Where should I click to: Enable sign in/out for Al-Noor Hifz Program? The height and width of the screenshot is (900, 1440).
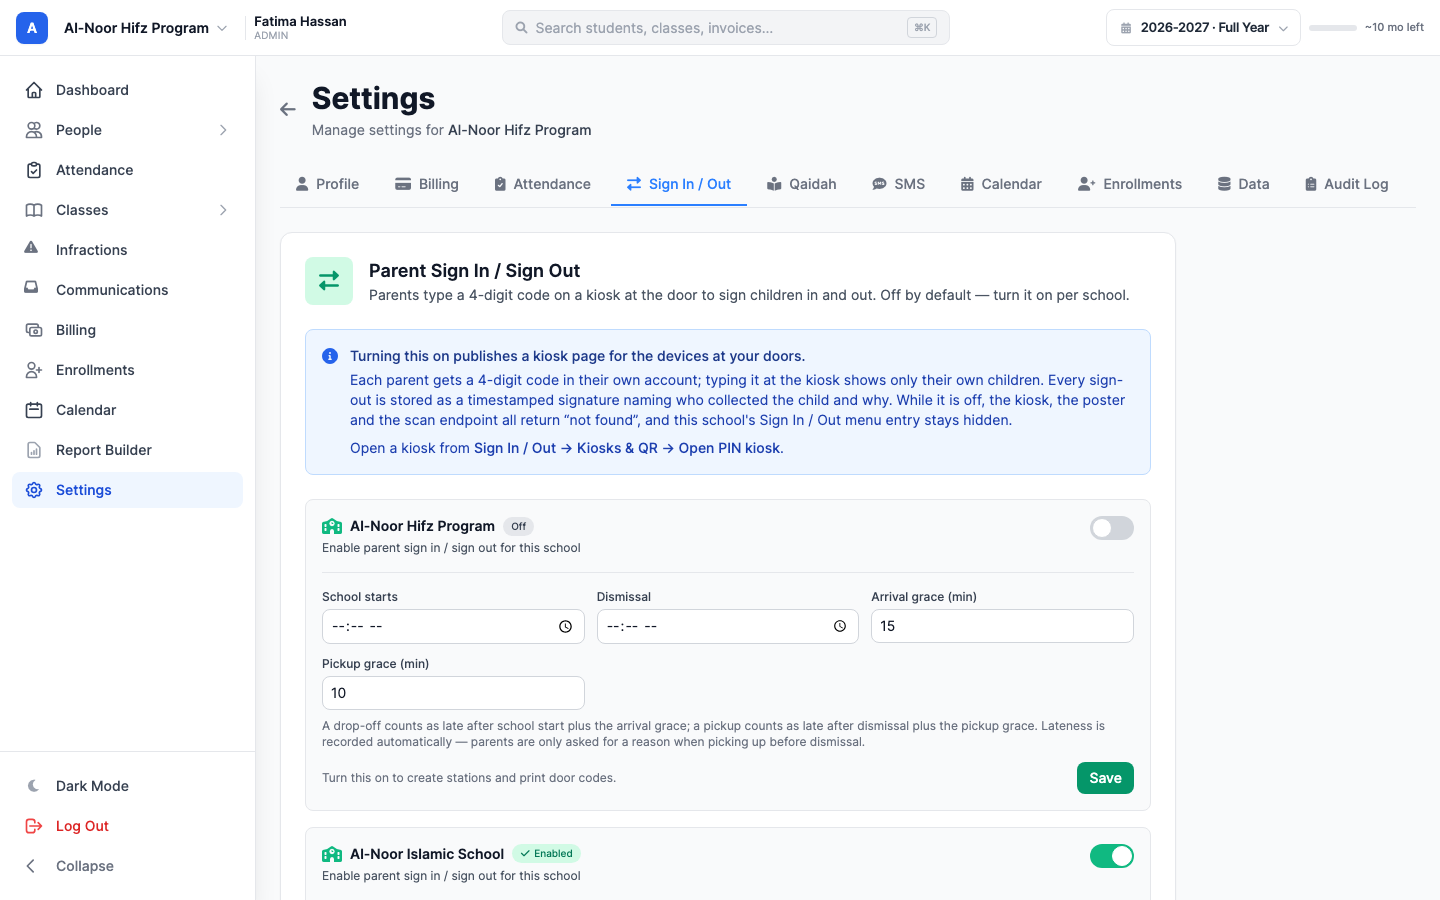point(1112,528)
